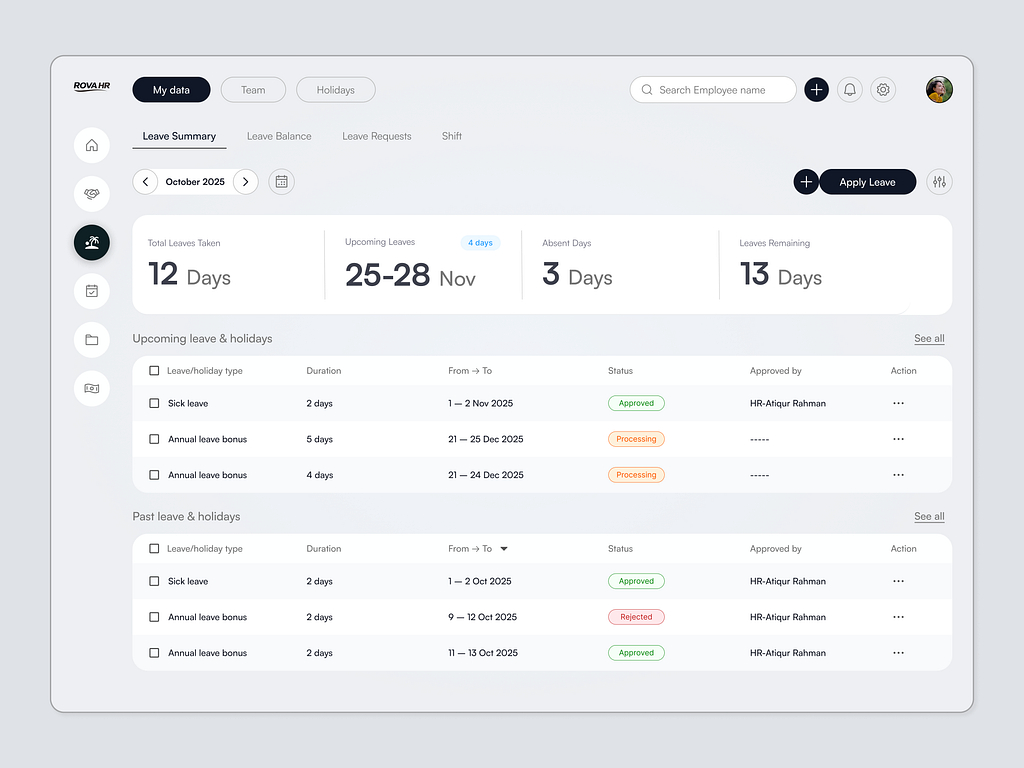Screen dimensions: 1024x768
Task: See all past leave & holidays
Action: pos(929,517)
